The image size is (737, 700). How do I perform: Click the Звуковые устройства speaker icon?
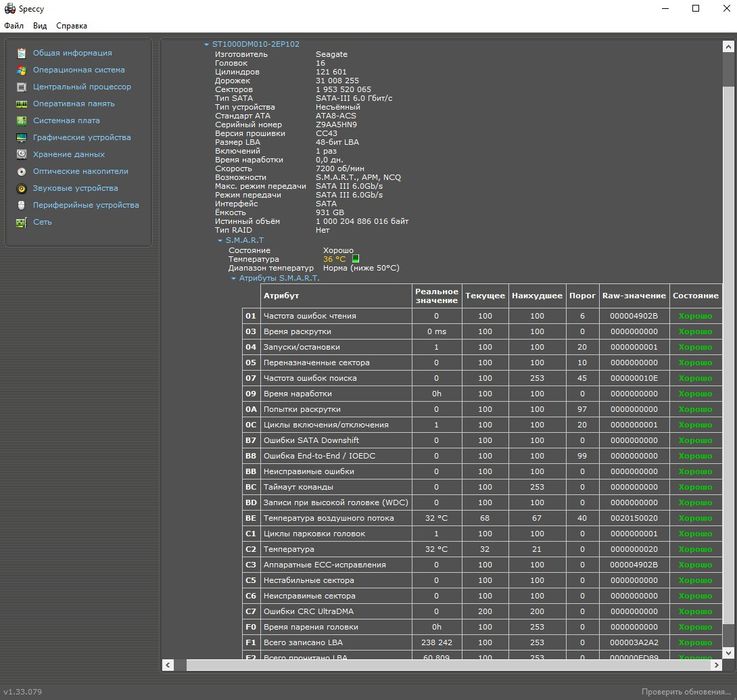pyautogui.click(x=22, y=189)
